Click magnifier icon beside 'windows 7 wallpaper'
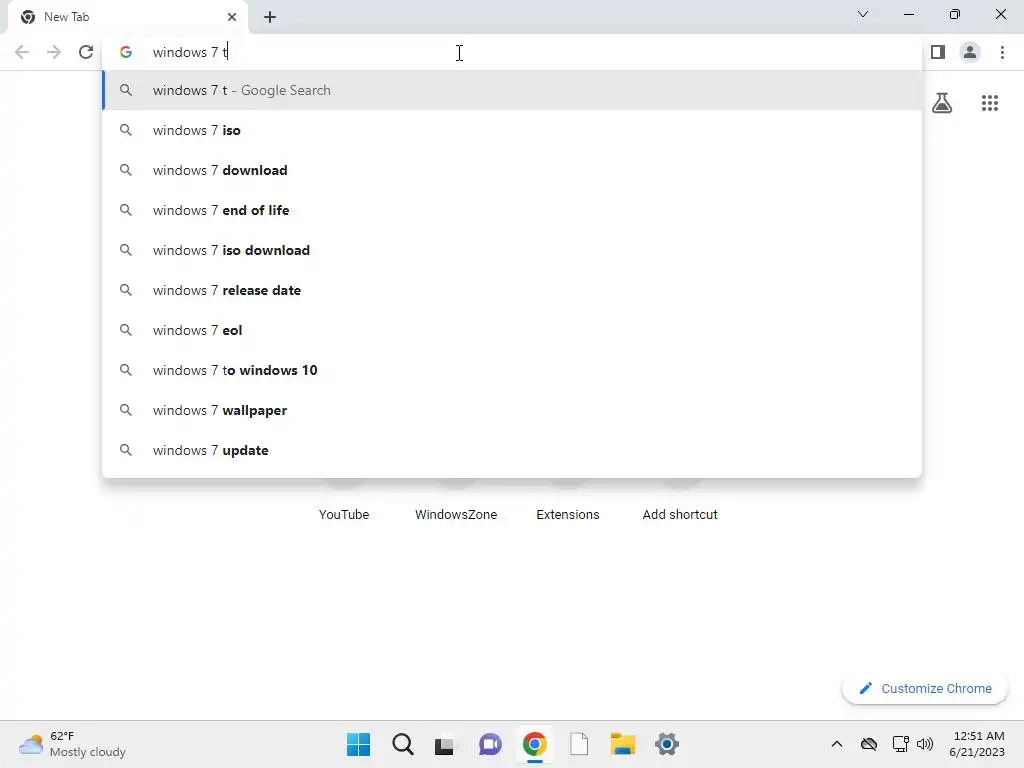The width and height of the screenshot is (1024, 768). click(126, 410)
